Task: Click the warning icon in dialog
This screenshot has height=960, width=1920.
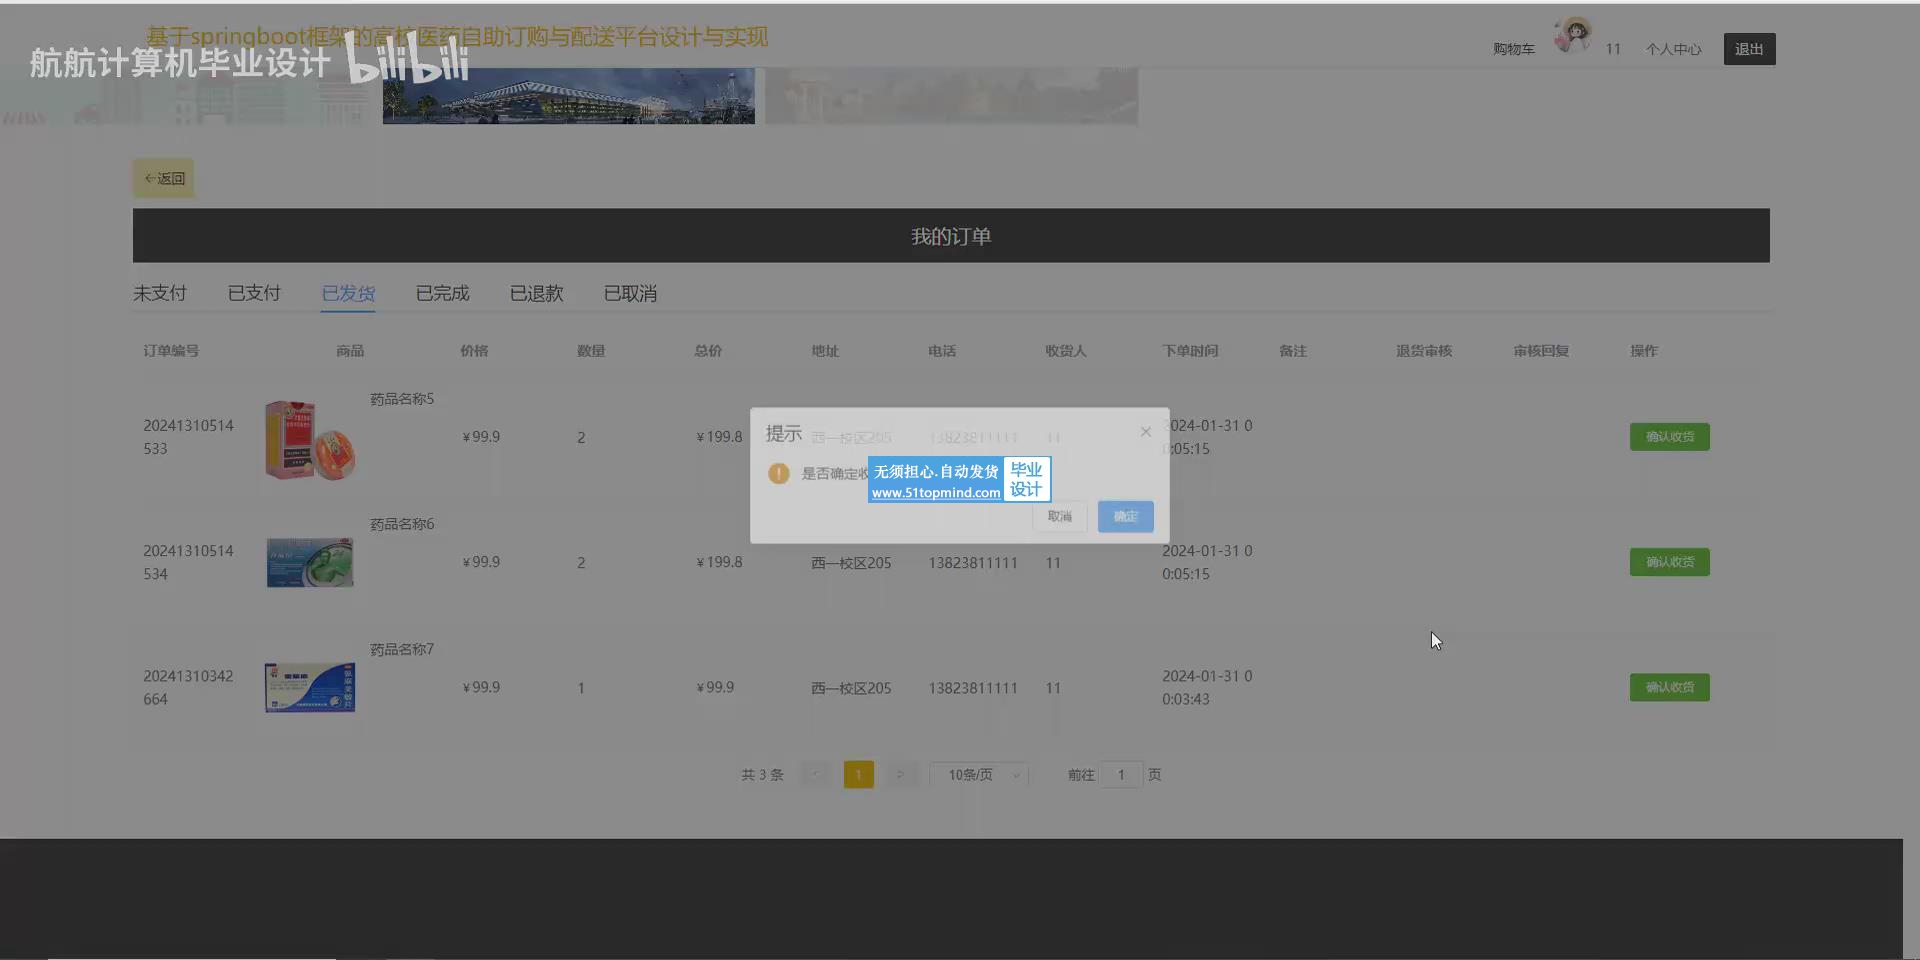Action: [x=779, y=473]
